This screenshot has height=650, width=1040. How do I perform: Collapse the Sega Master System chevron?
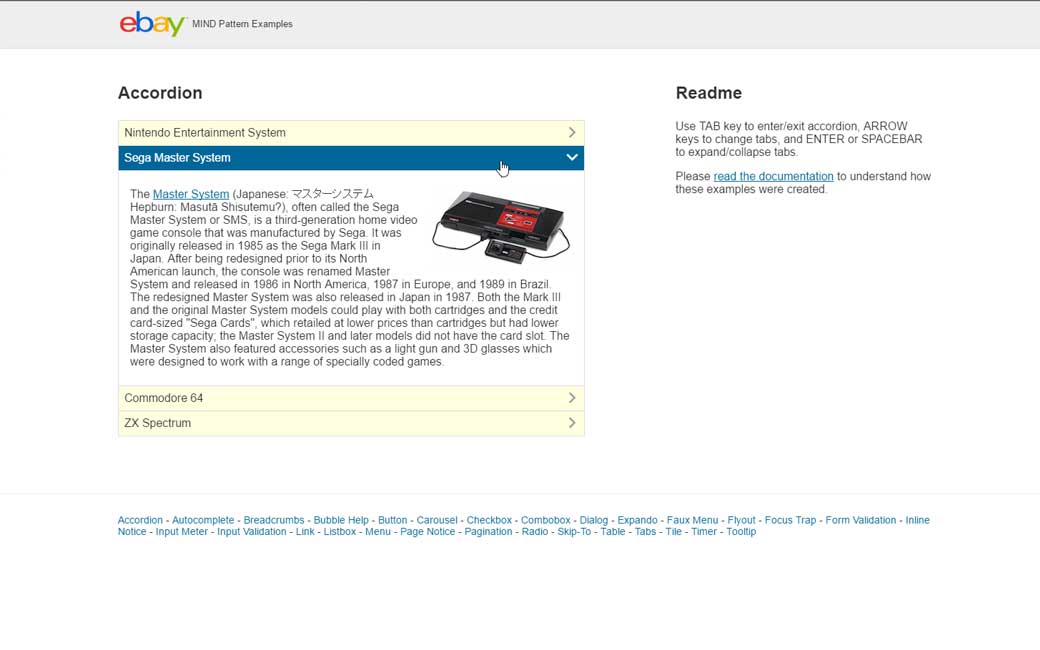(571, 158)
